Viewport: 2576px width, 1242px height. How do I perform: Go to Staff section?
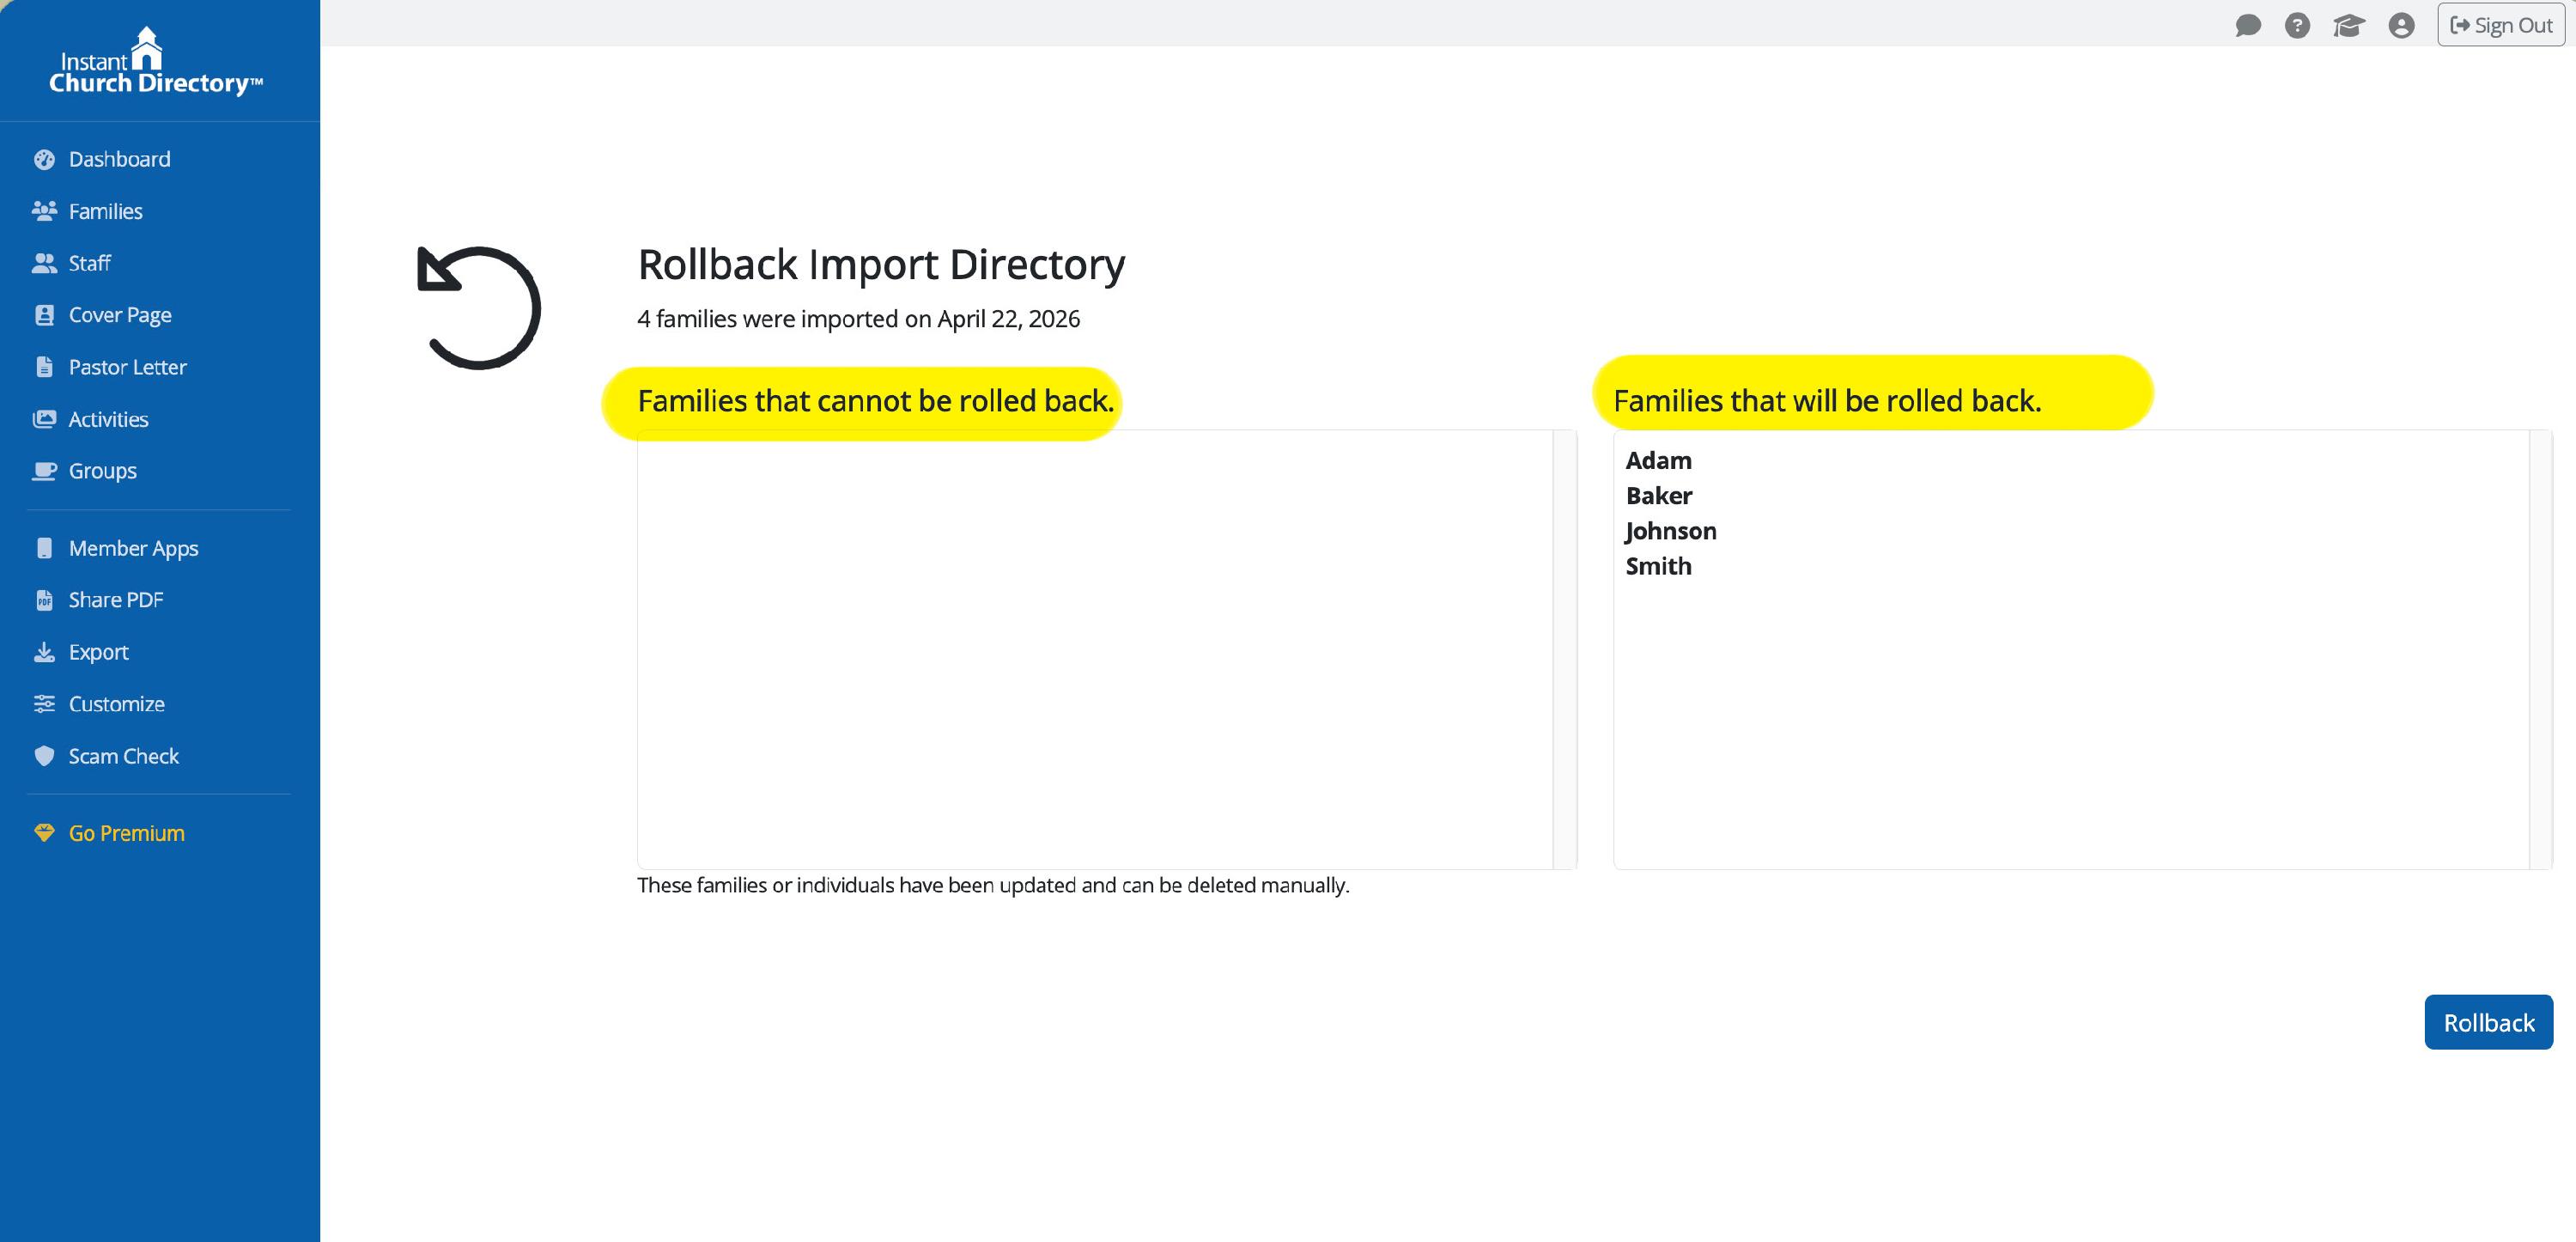click(89, 263)
